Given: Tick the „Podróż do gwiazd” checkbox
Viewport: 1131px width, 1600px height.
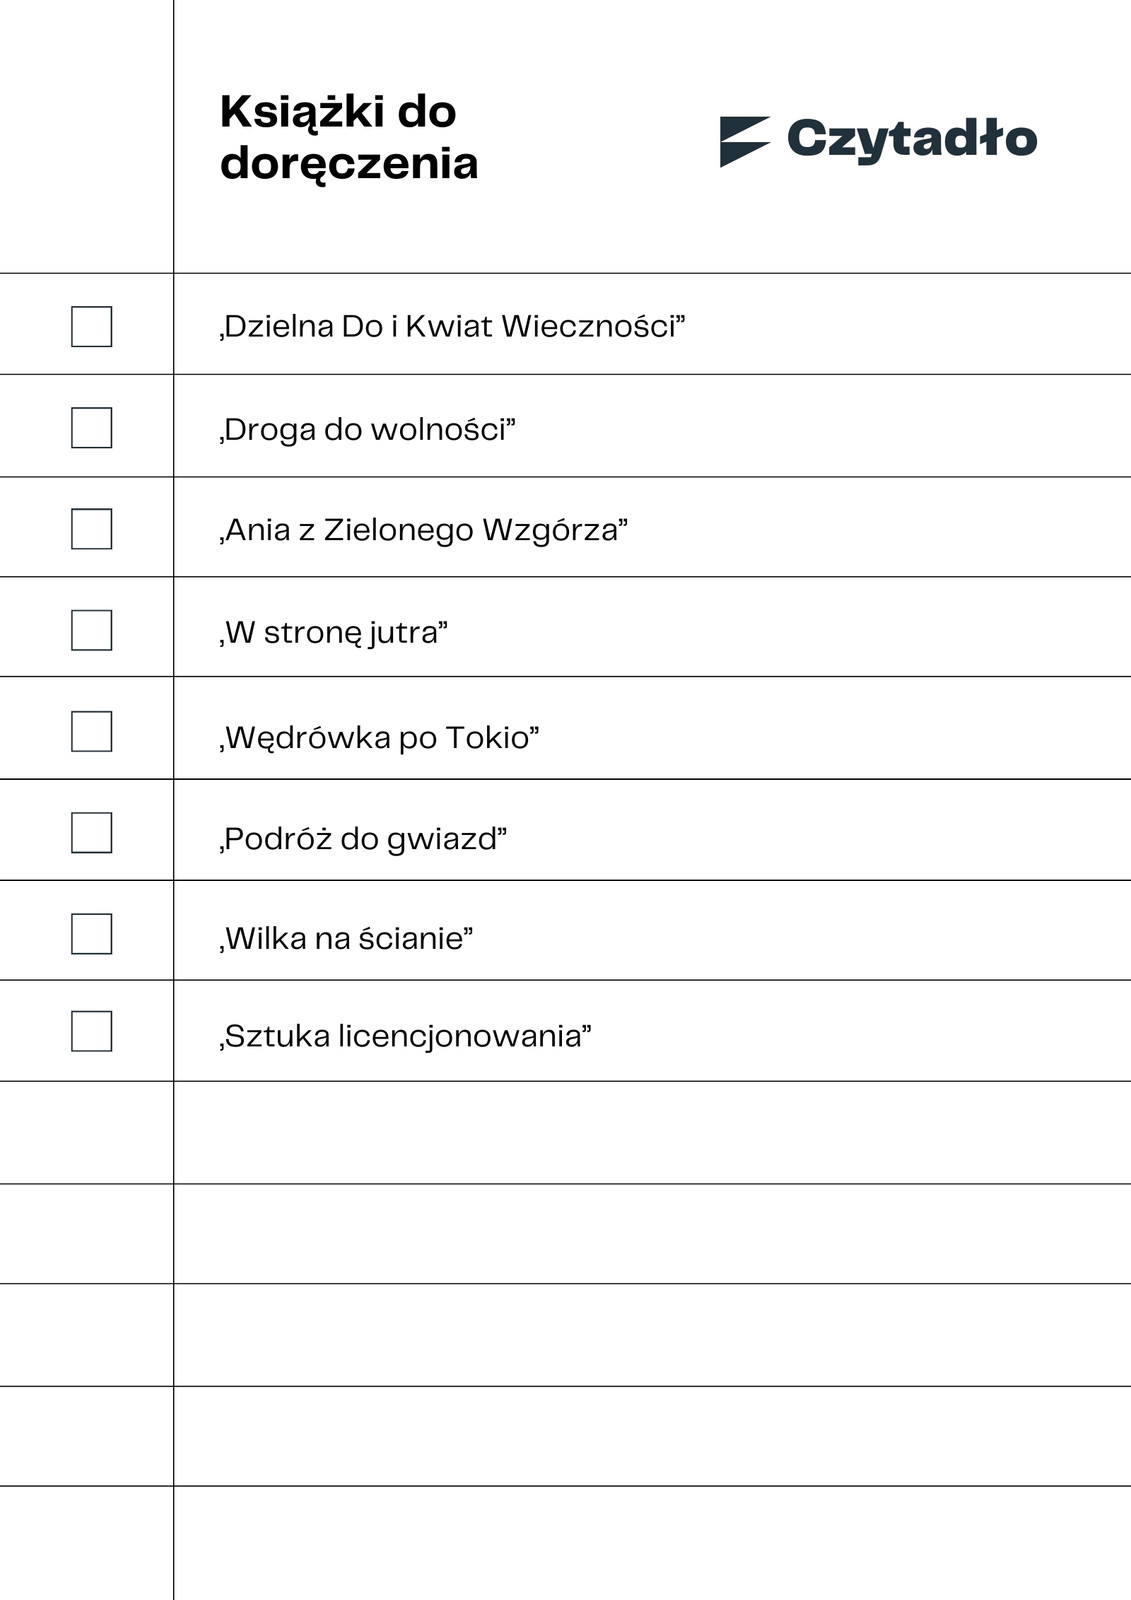Looking at the screenshot, I should point(91,832).
